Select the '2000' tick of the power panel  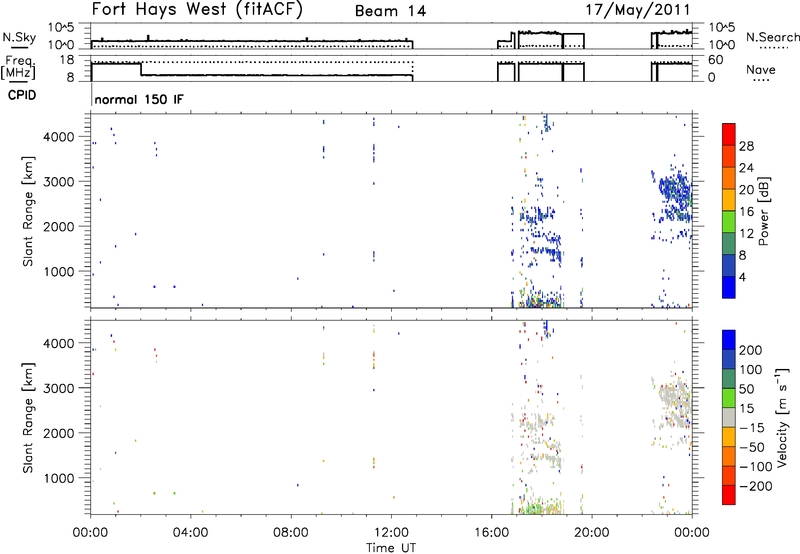(59, 226)
